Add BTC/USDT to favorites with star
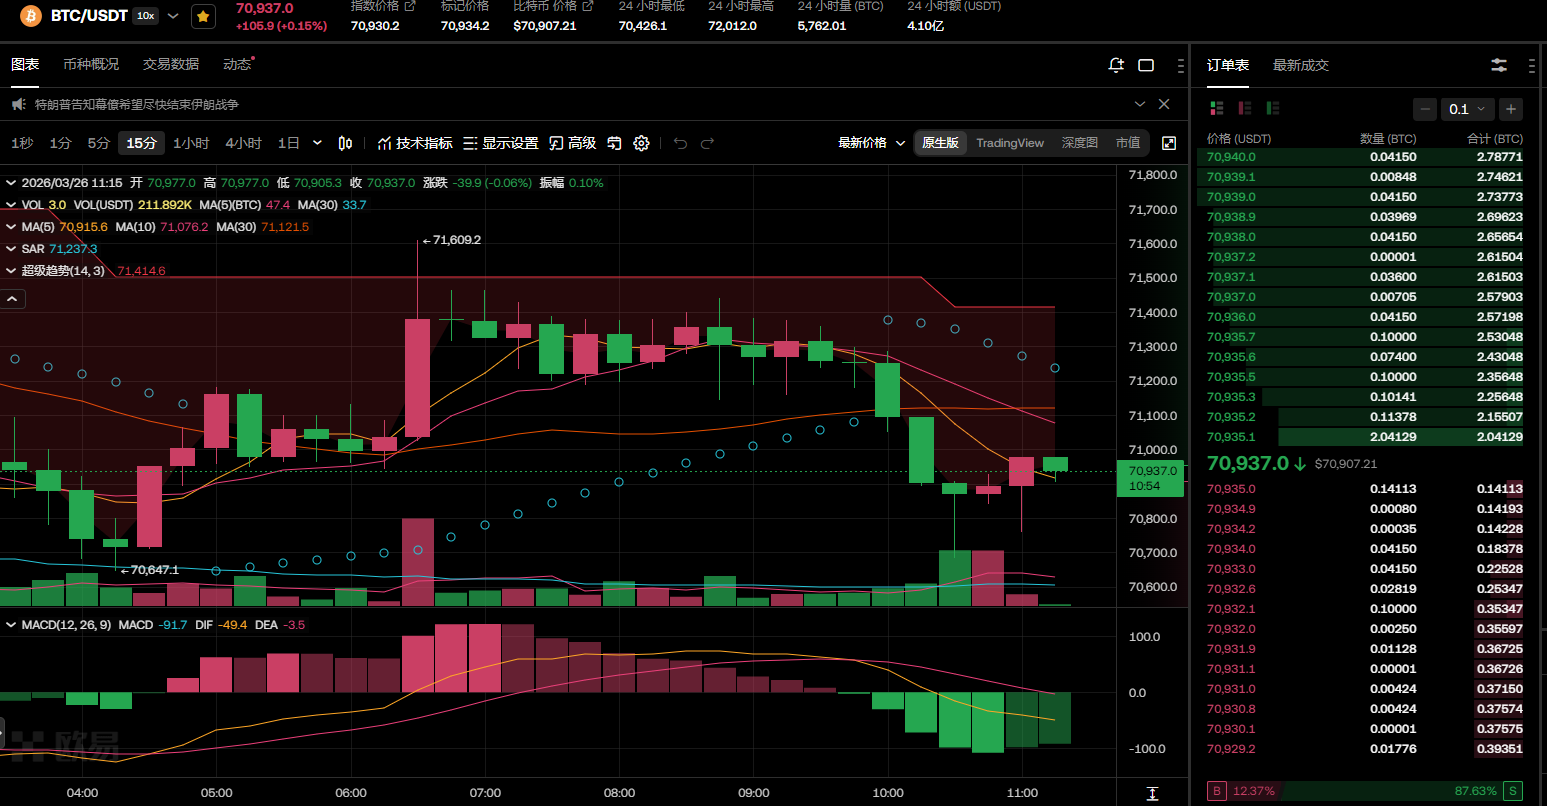This screenshot has height=806, width=1547. coord(203,16)
